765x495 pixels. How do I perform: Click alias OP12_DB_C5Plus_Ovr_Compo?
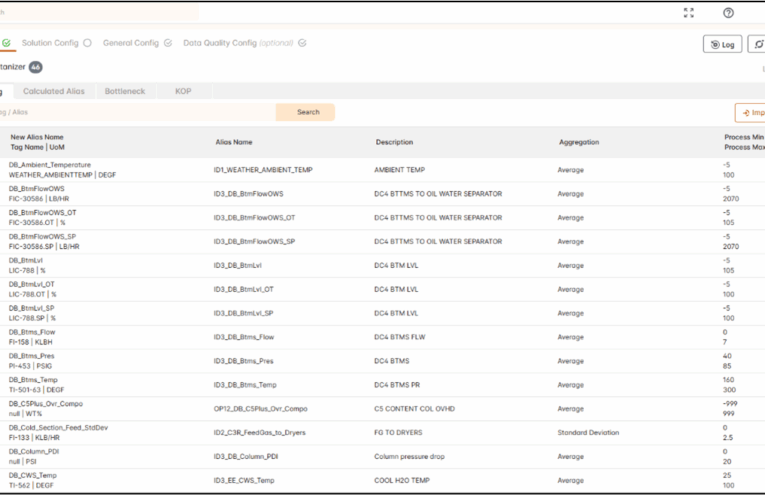(x=261, y=409)
